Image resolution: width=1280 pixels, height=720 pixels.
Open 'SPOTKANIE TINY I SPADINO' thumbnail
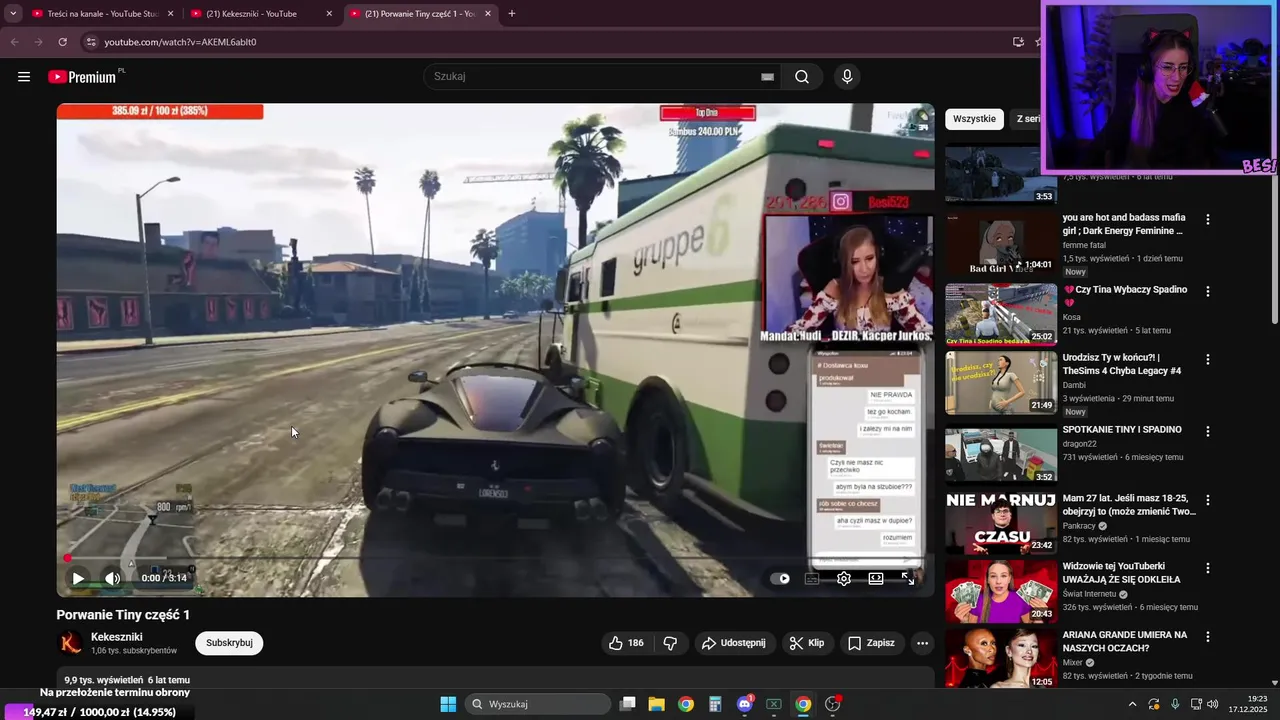point(1001,456)
